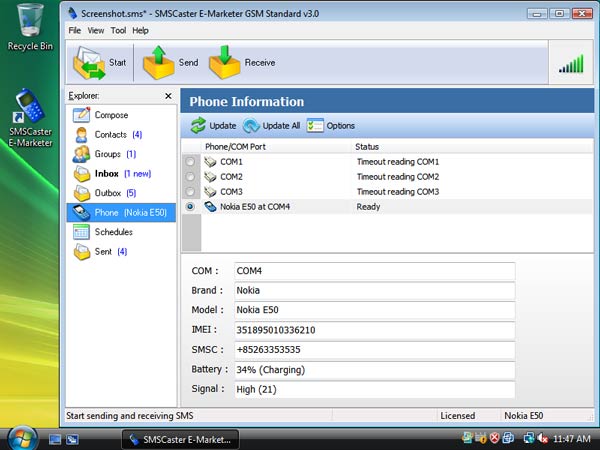Screen dimensions: 600x450
Task: Open the Tool menu
Action: click(118, 31)
